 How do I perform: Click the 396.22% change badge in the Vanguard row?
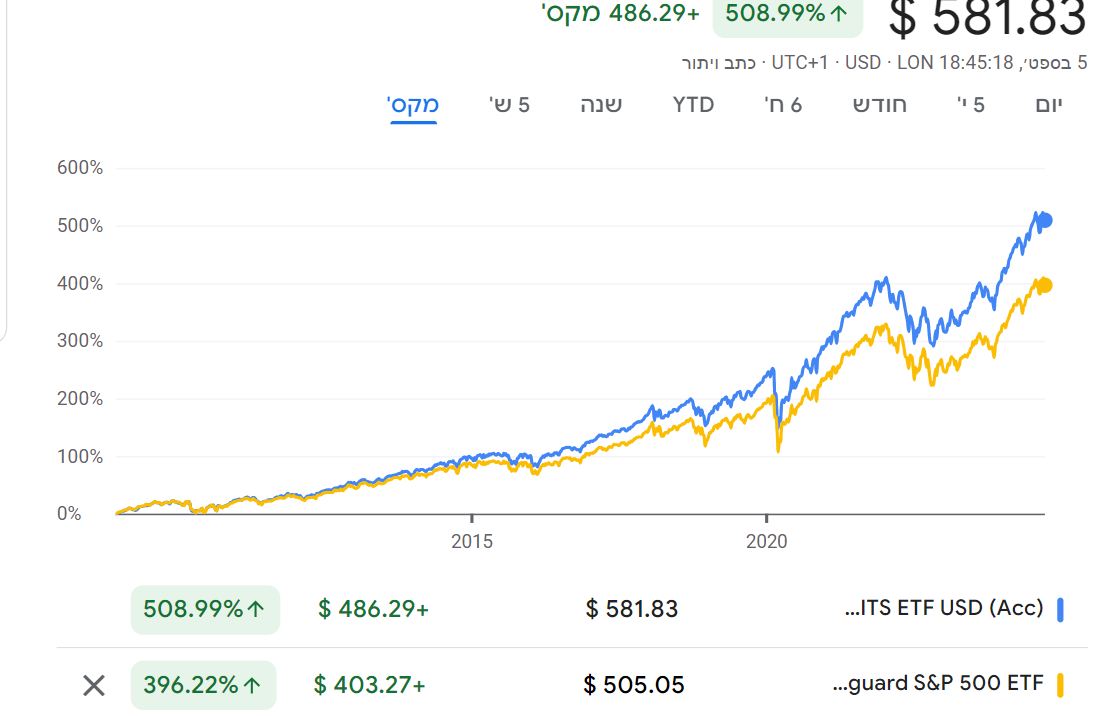[x=203, y=685]
